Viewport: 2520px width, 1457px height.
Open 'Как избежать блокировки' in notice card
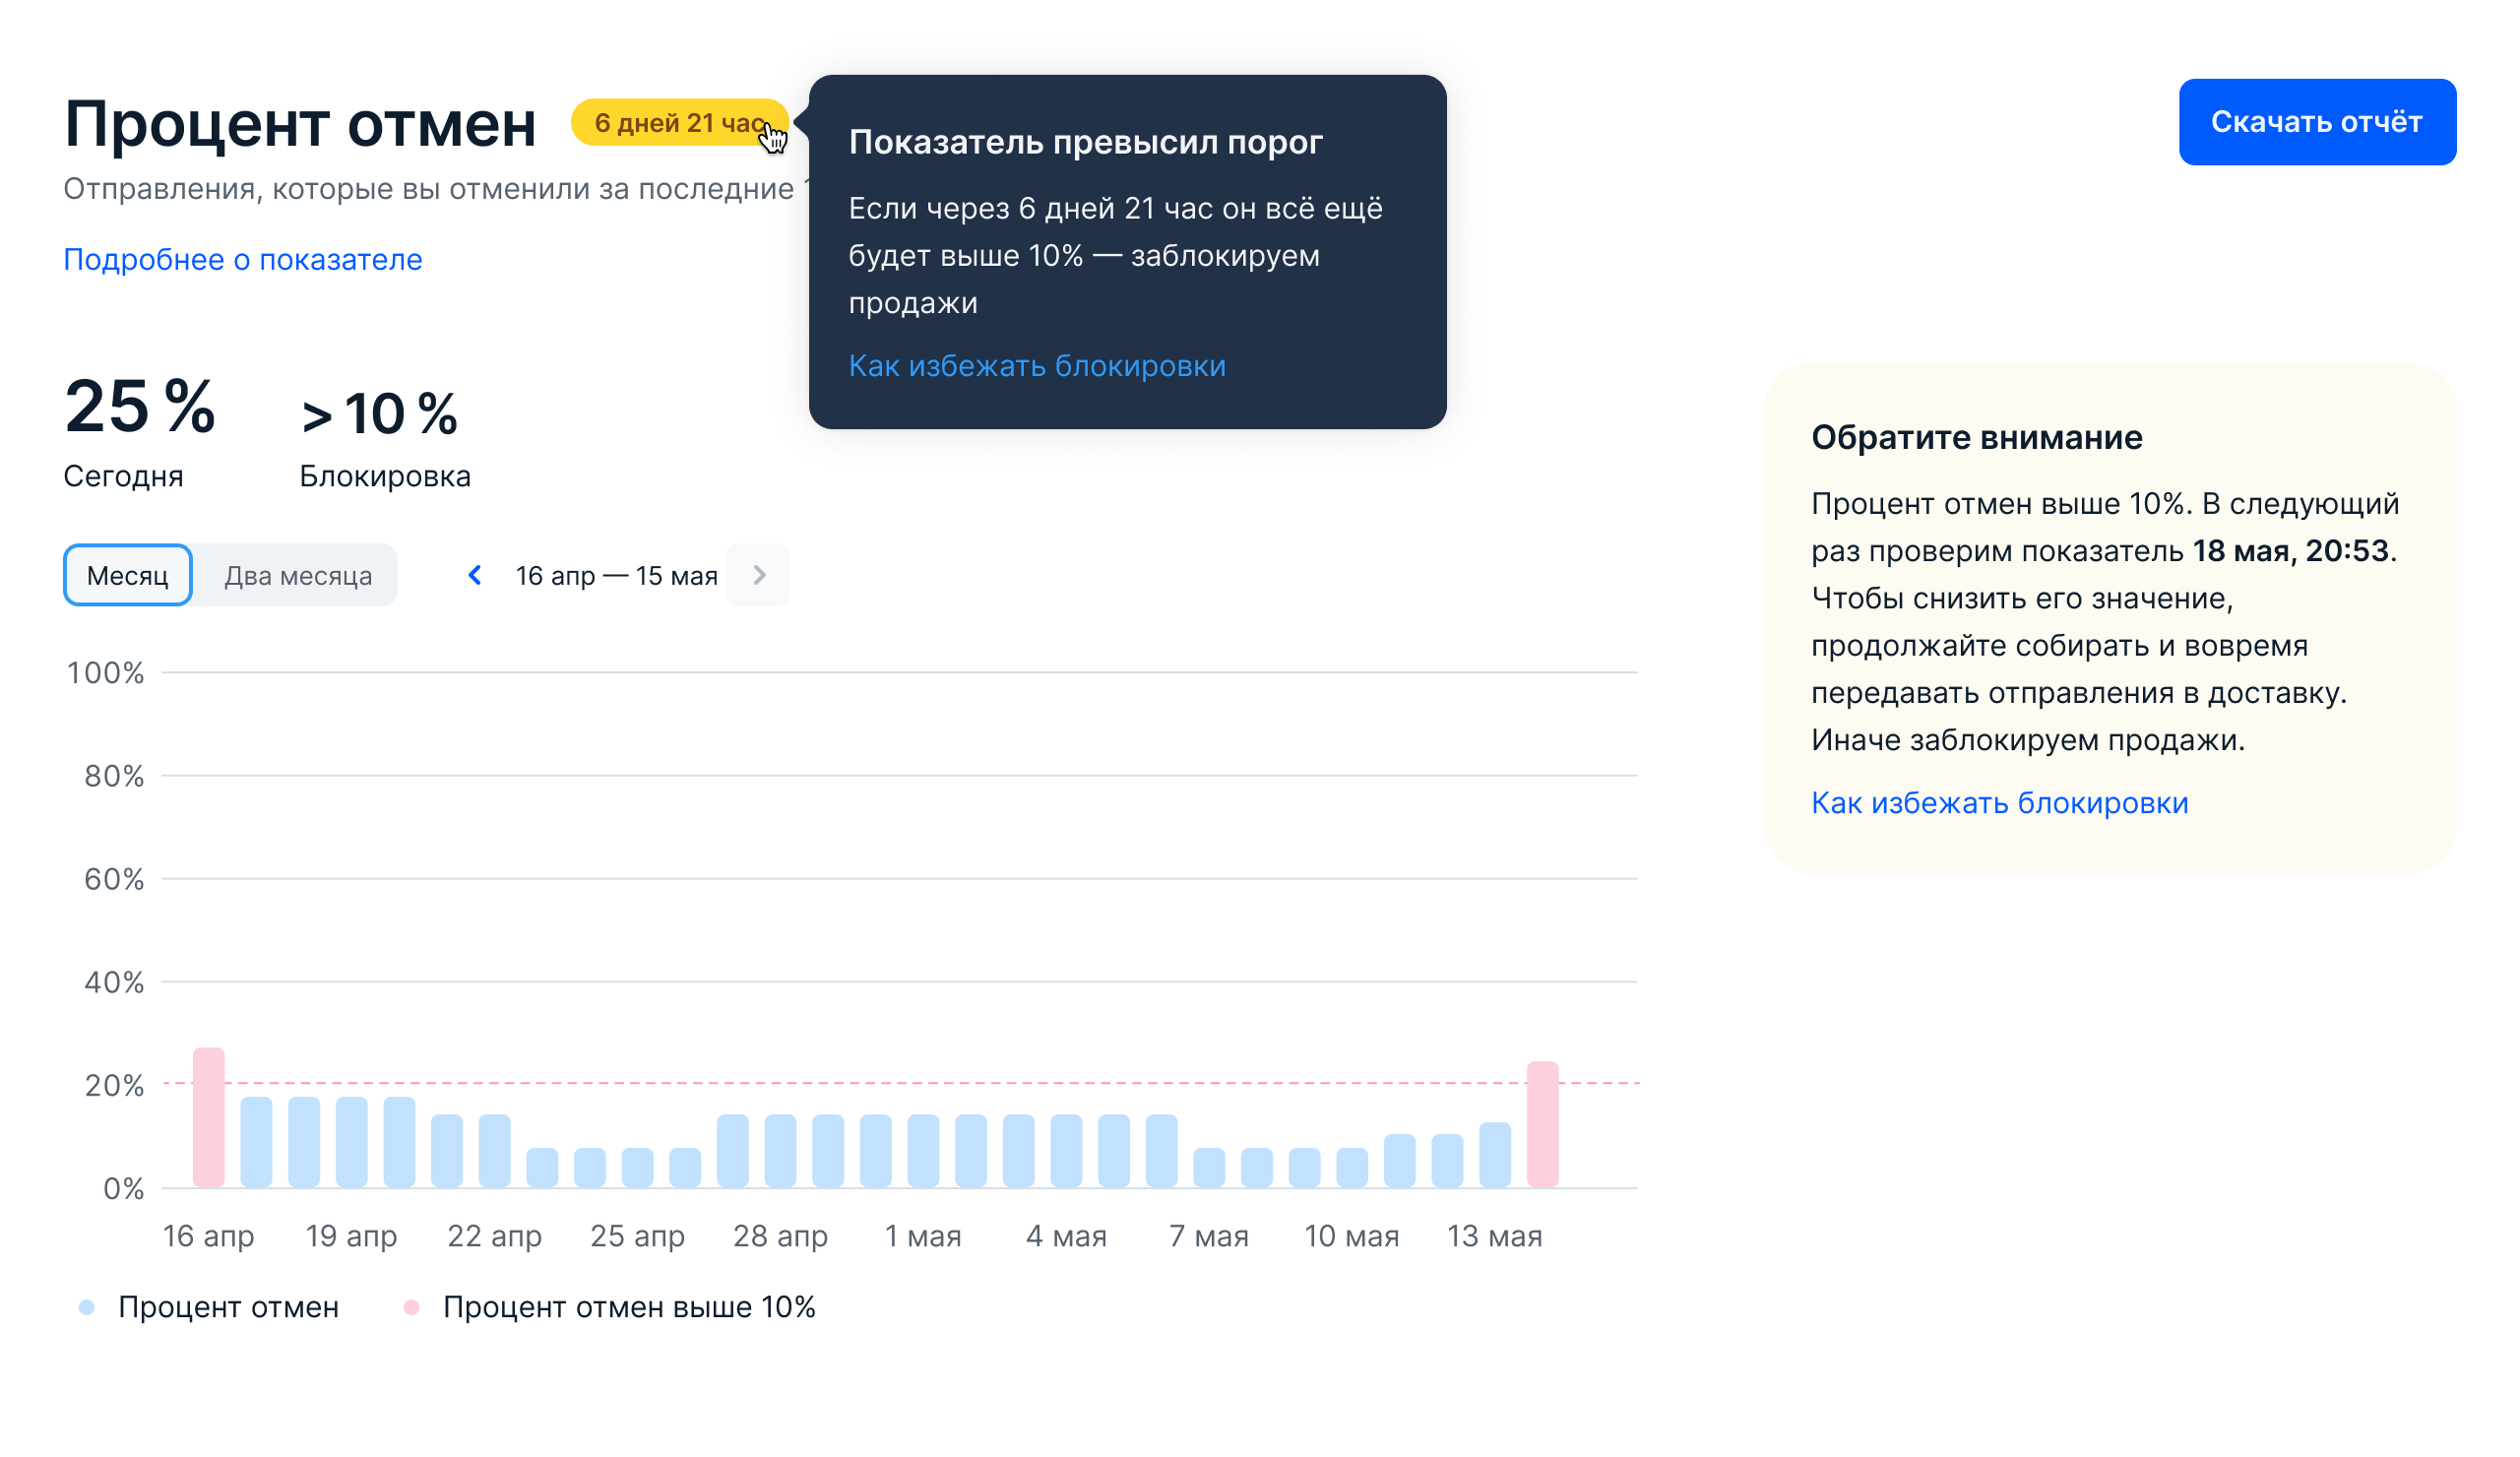click(x=1999, y=803)
